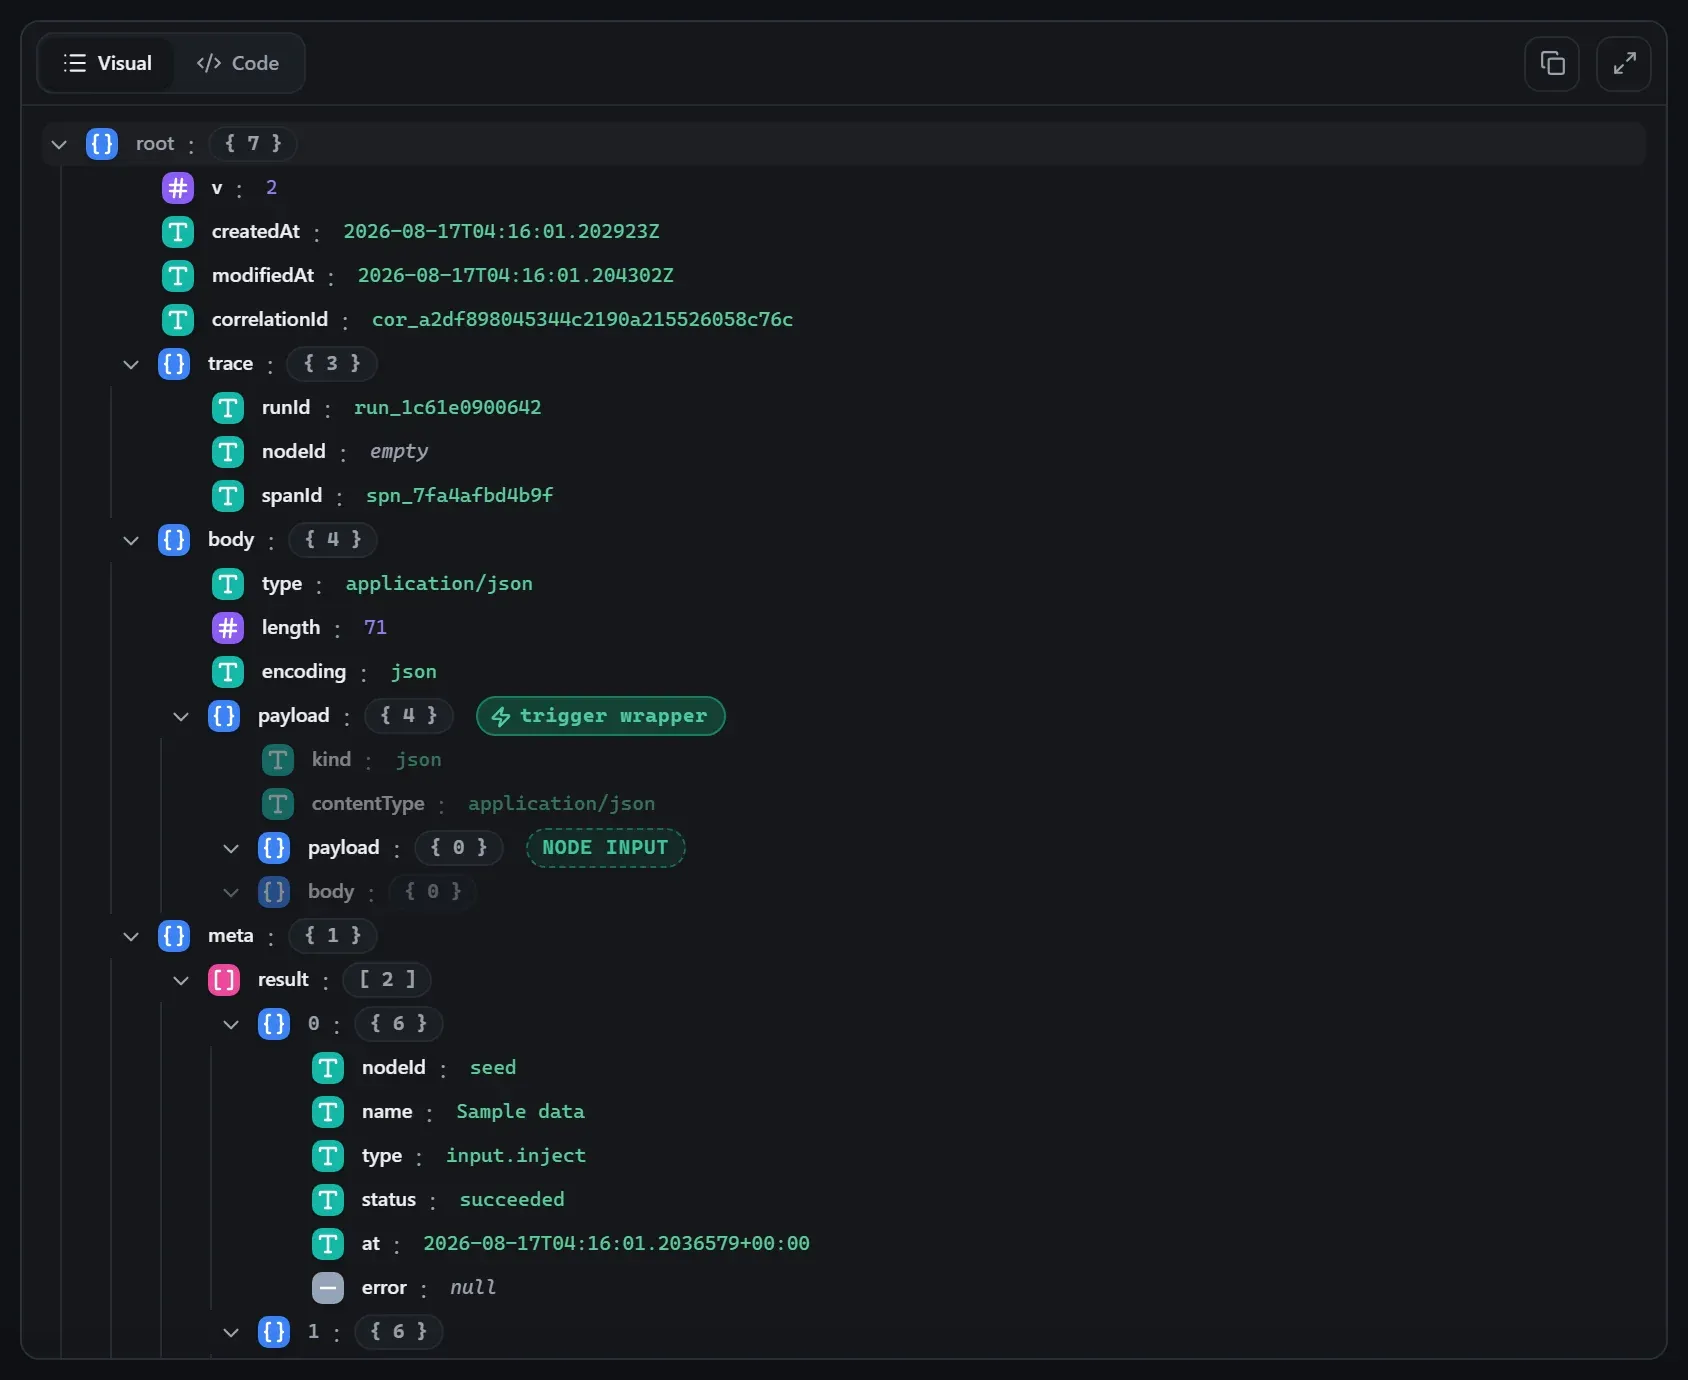Click the text icon beside createdAt
The image size is (1688, 1380).
pos(178,232)
